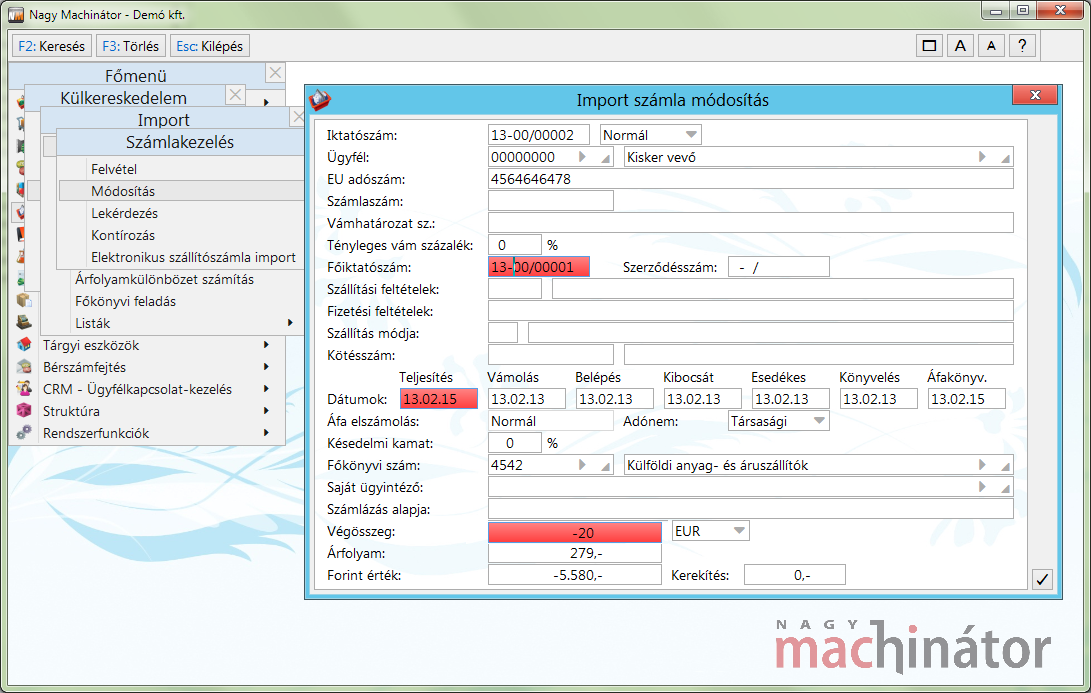1091x693 pixels.
Task: Click the Import számla módosítás dialog title icon
Action: pos(320,100)
